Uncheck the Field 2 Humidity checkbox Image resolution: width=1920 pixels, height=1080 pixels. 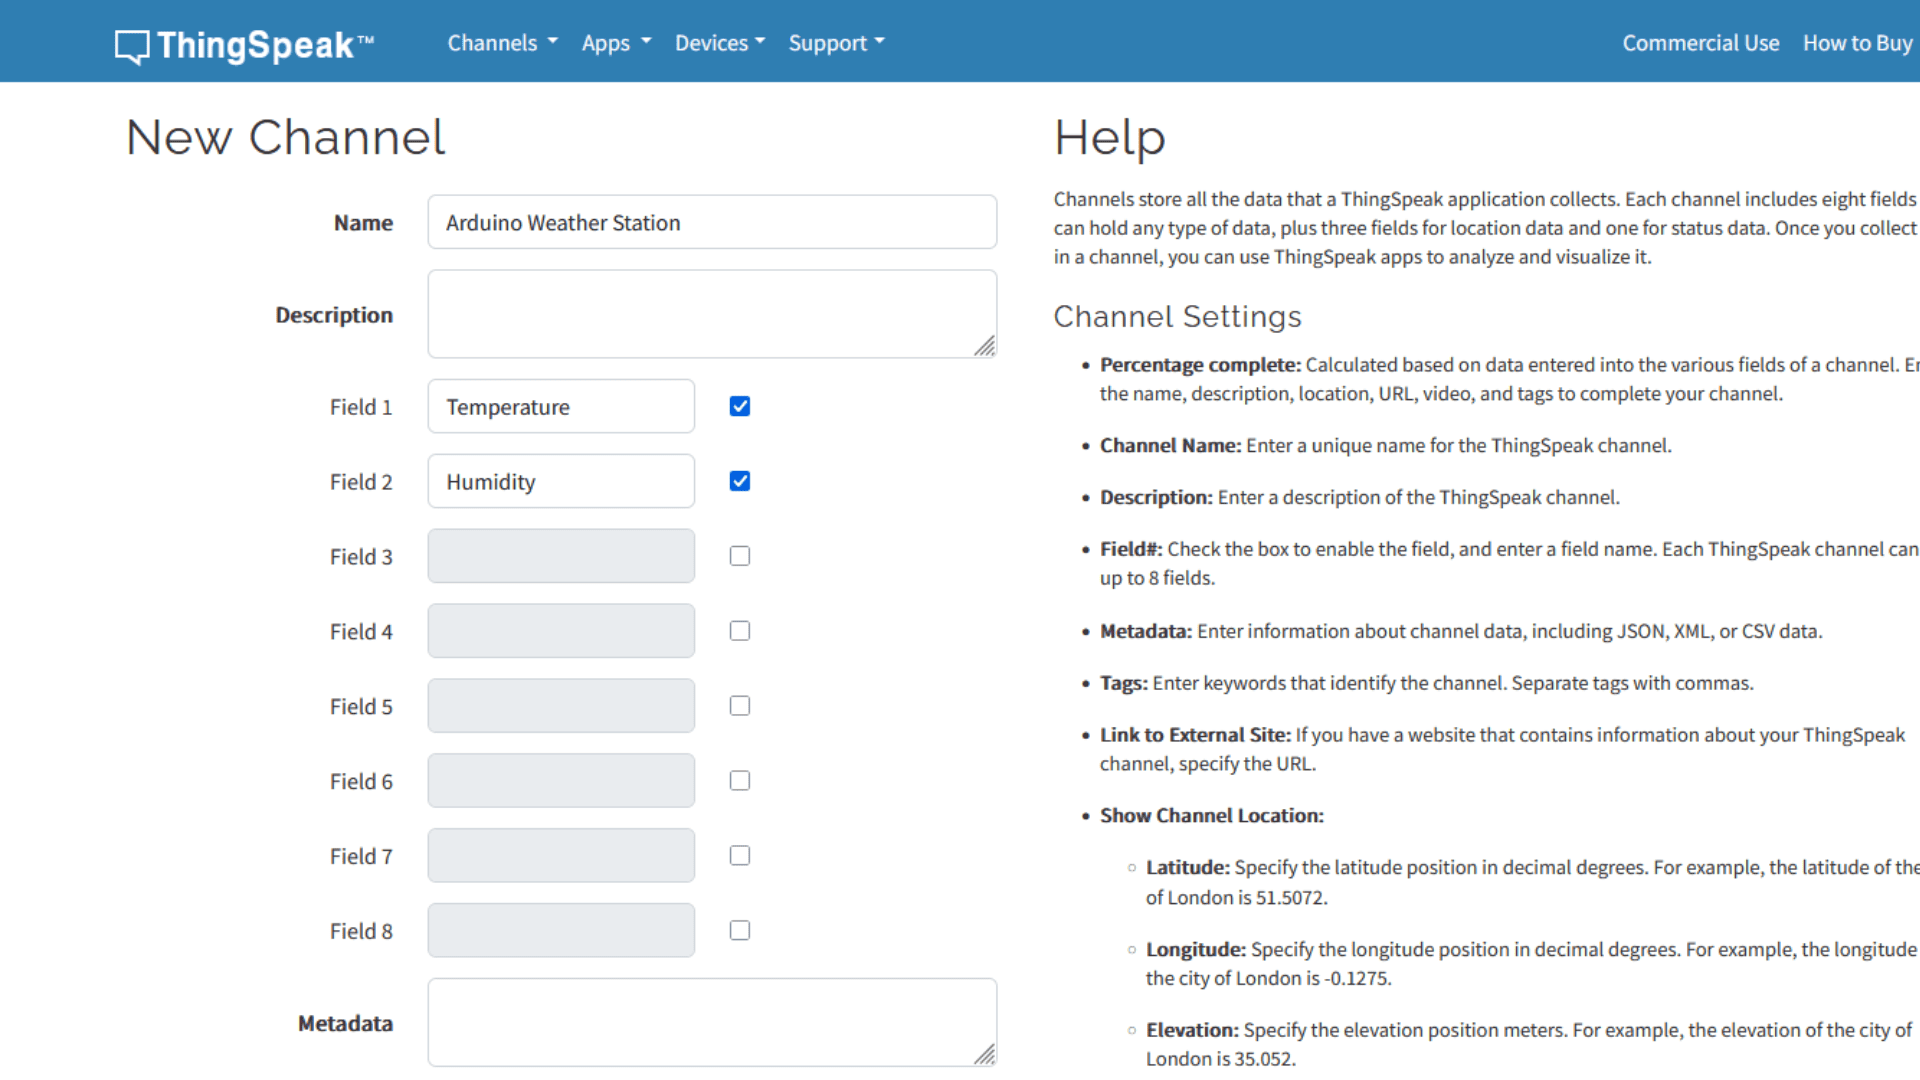pyautogui.click(x=740, y=481)
